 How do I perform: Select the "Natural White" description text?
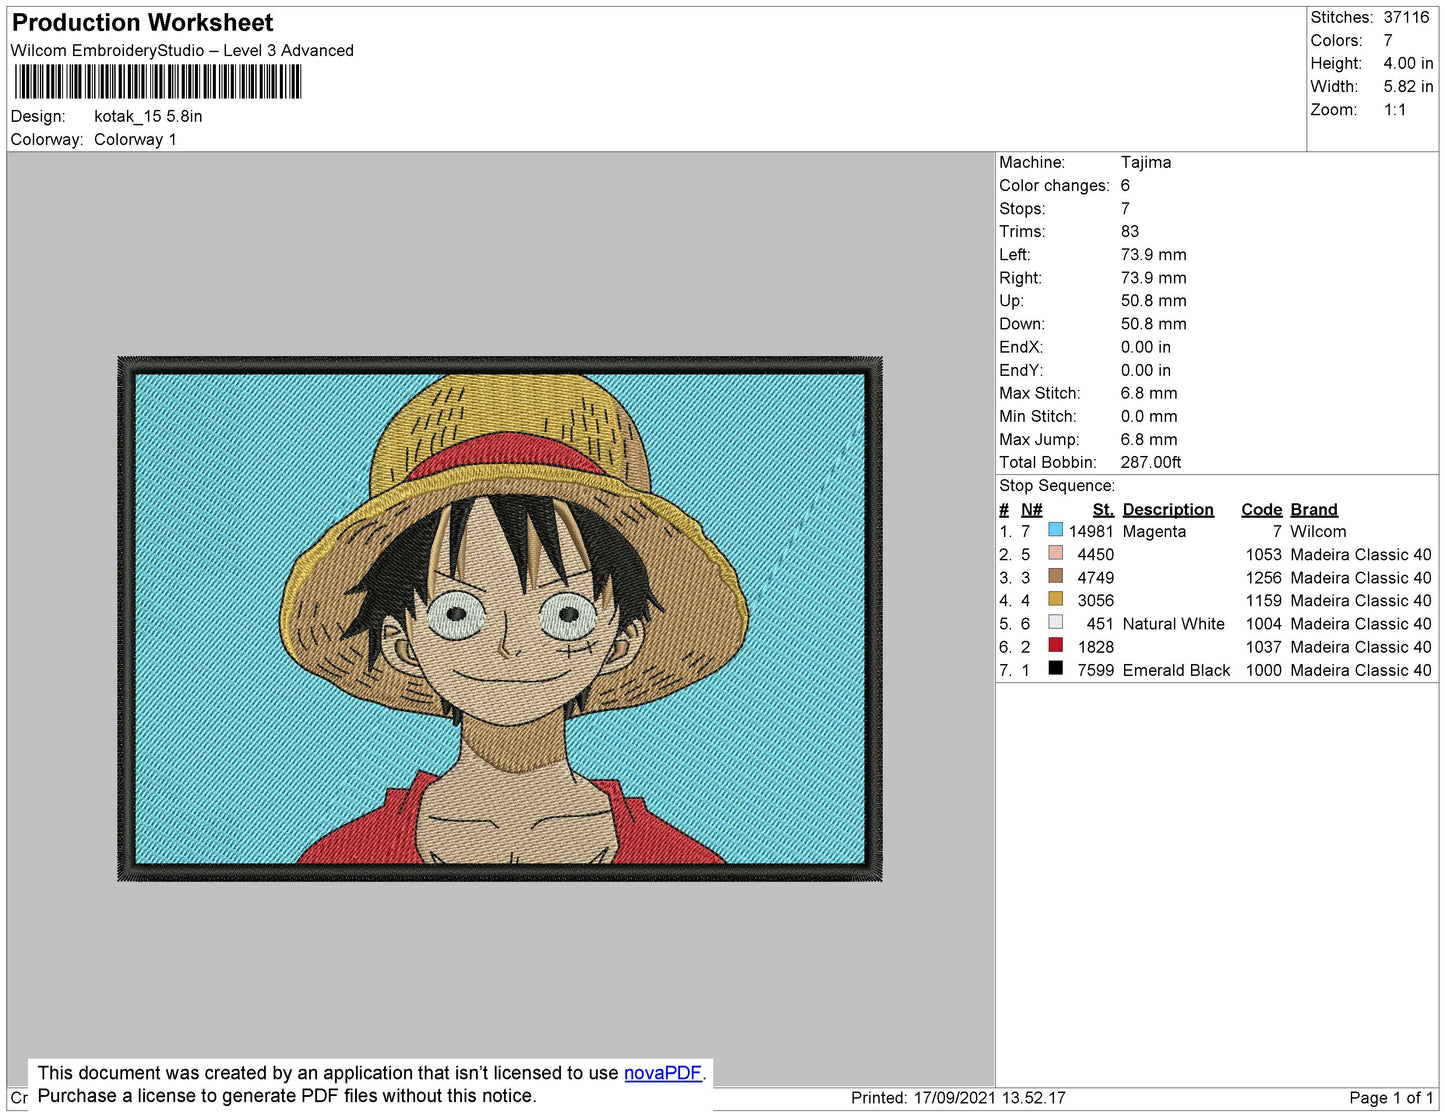[x=1174, y=624]
